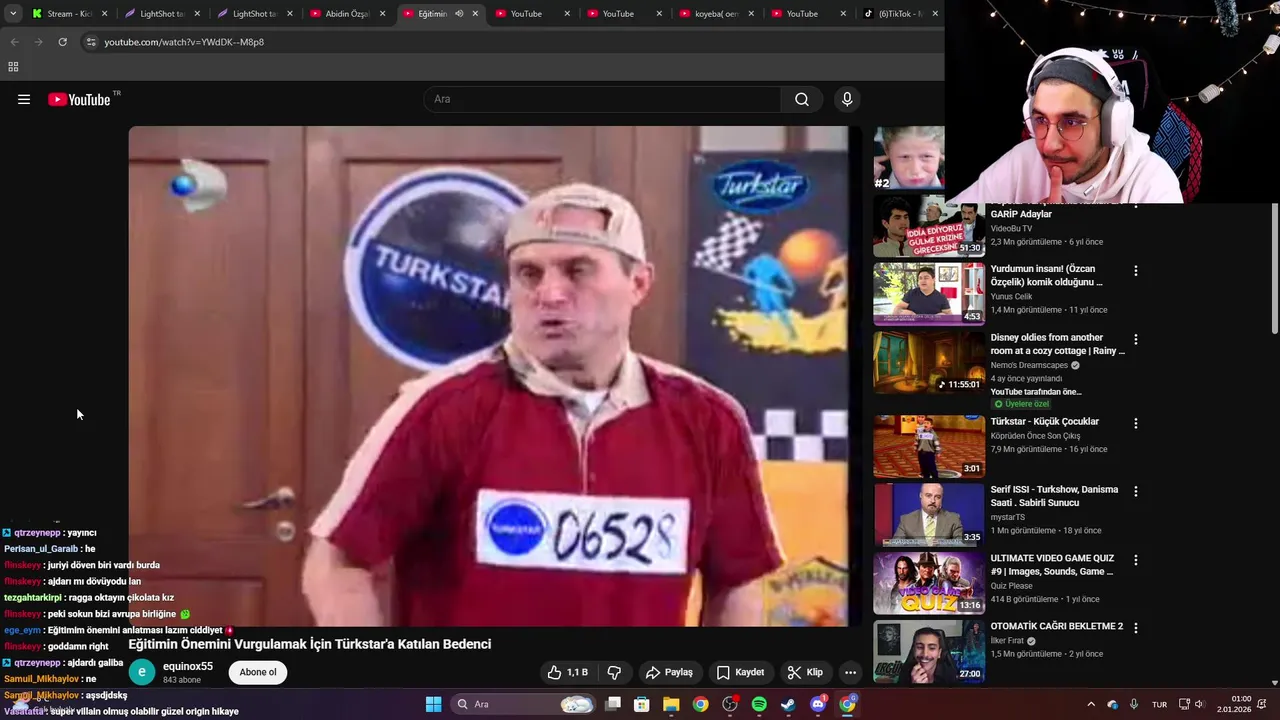
Task: Go back with the browser back arrow
Action: [x=14, y=42]
